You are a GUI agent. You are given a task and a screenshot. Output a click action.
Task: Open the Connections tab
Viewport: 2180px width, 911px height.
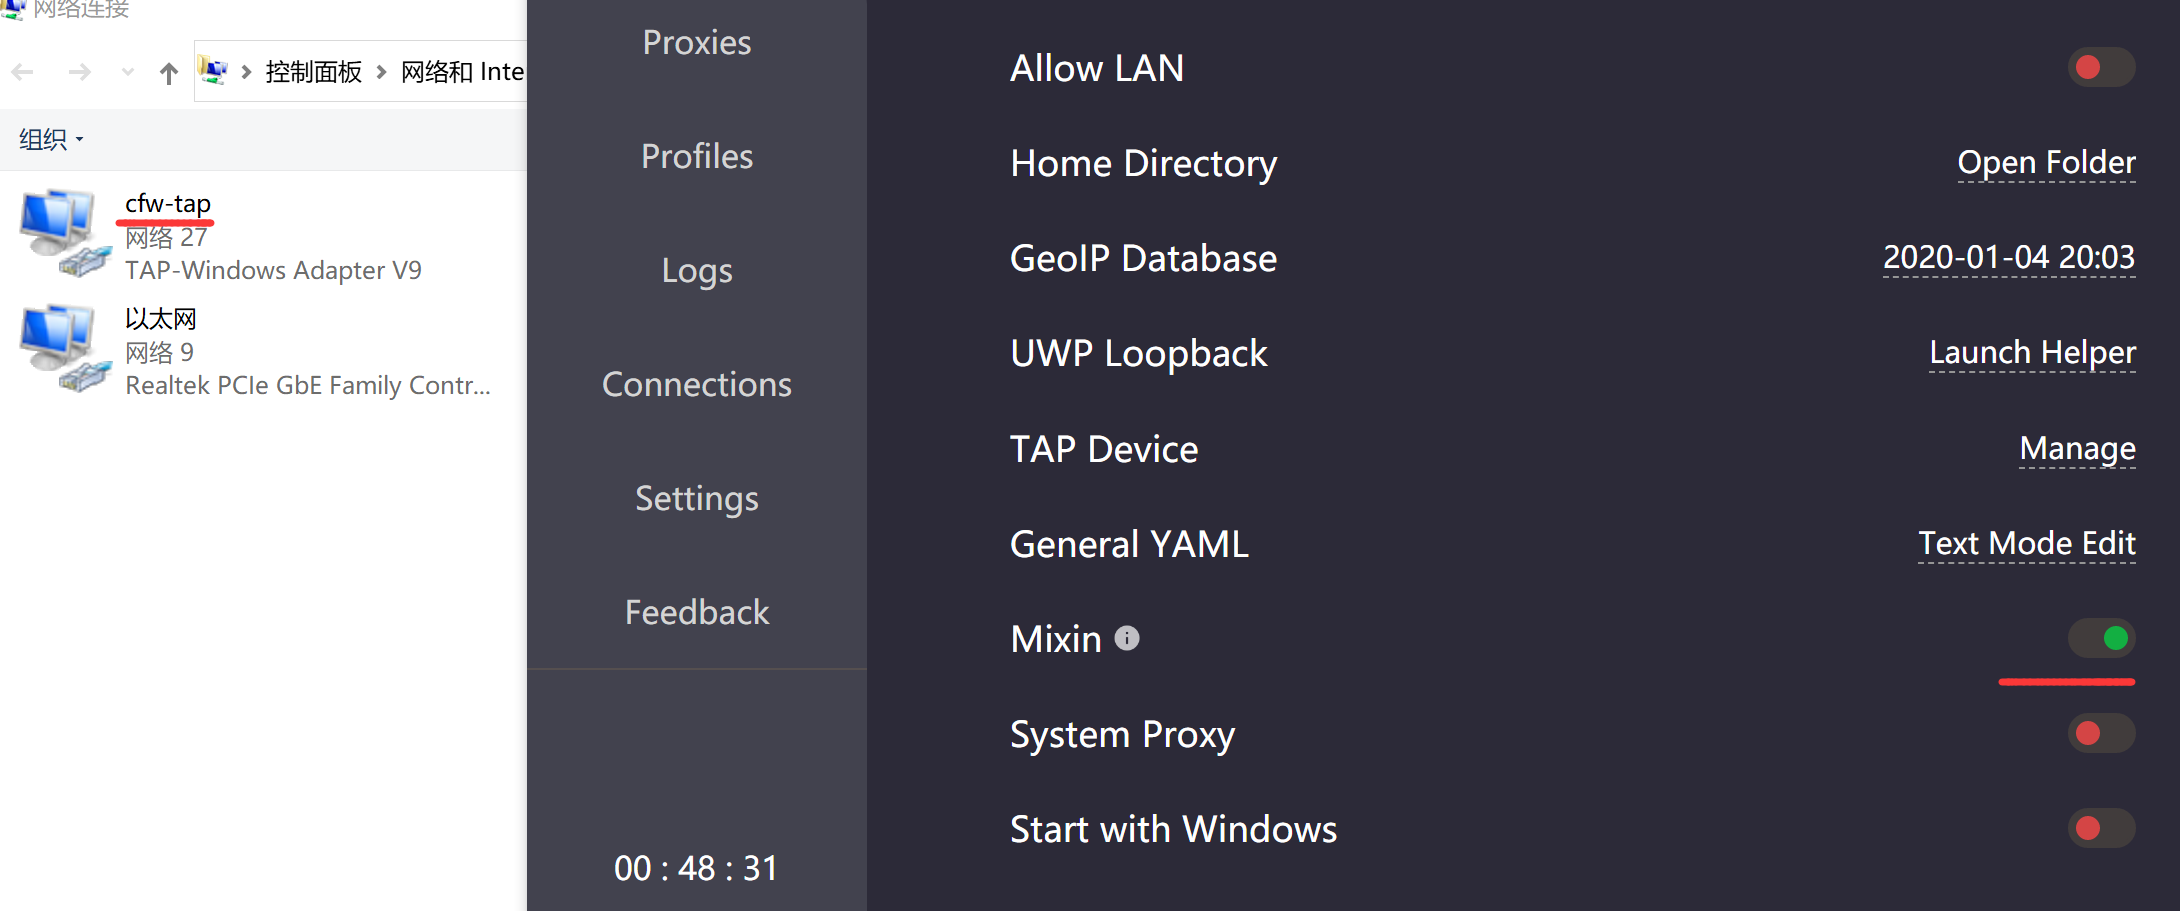(x=697, y=384)
